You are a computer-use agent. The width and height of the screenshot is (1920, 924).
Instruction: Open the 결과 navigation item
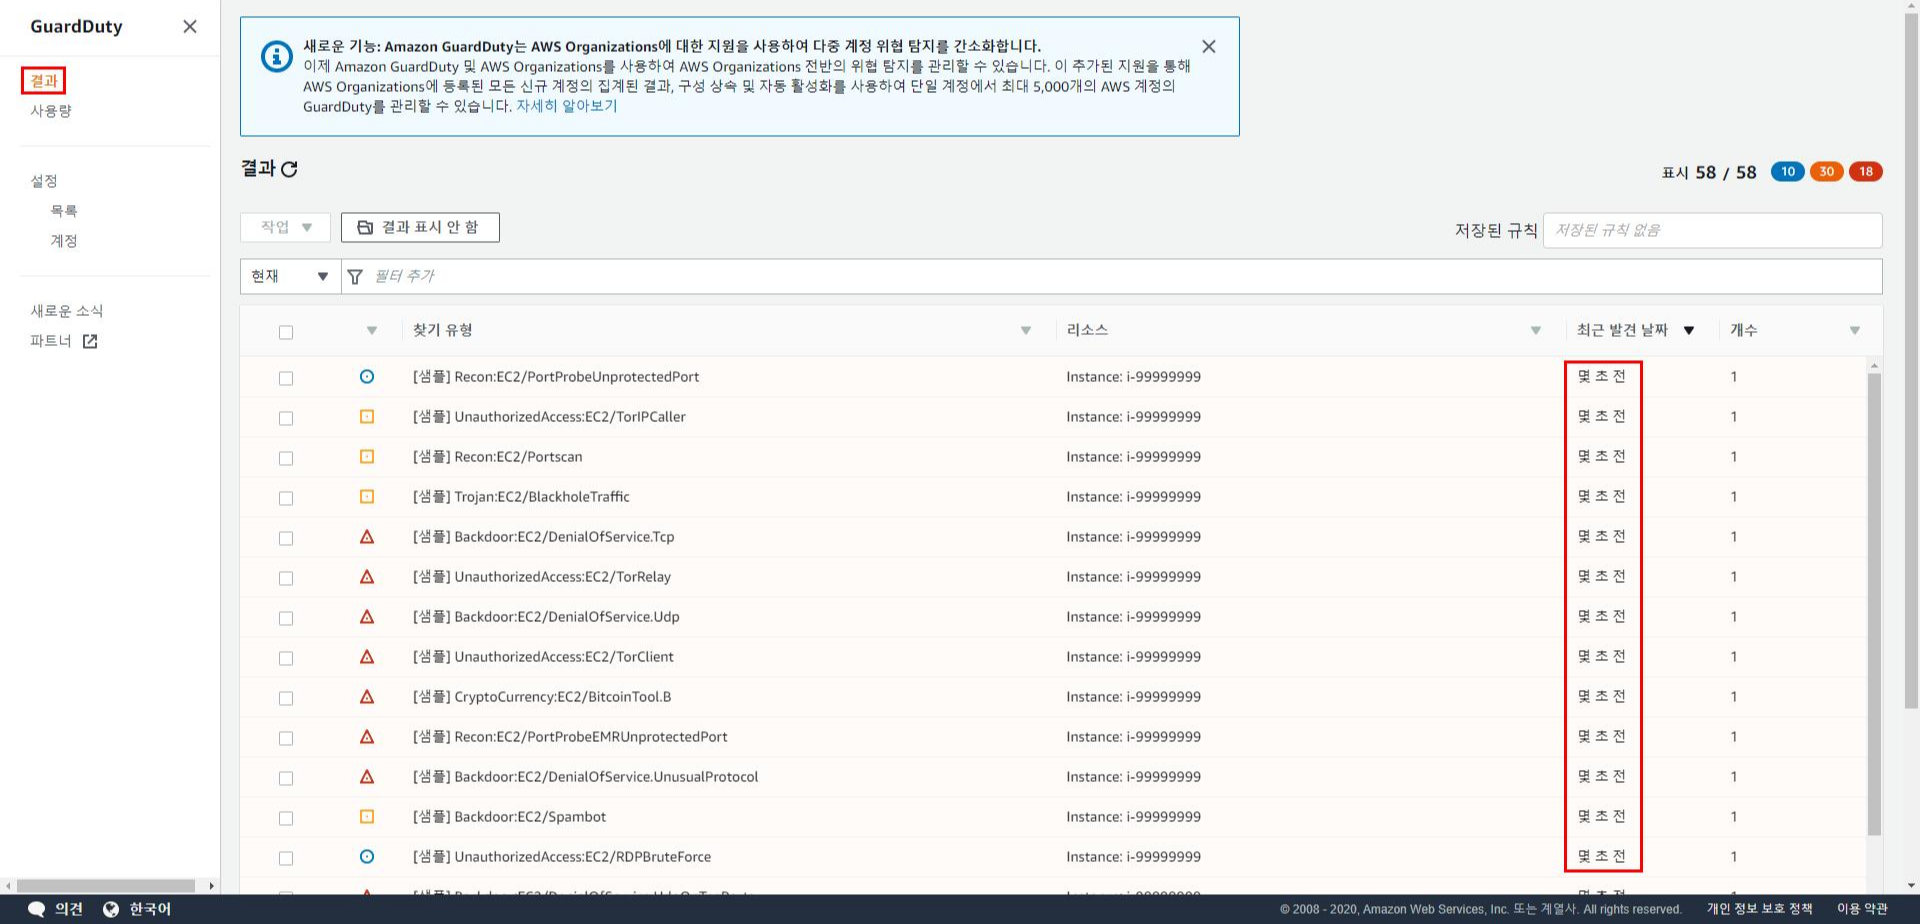(44, 81)
